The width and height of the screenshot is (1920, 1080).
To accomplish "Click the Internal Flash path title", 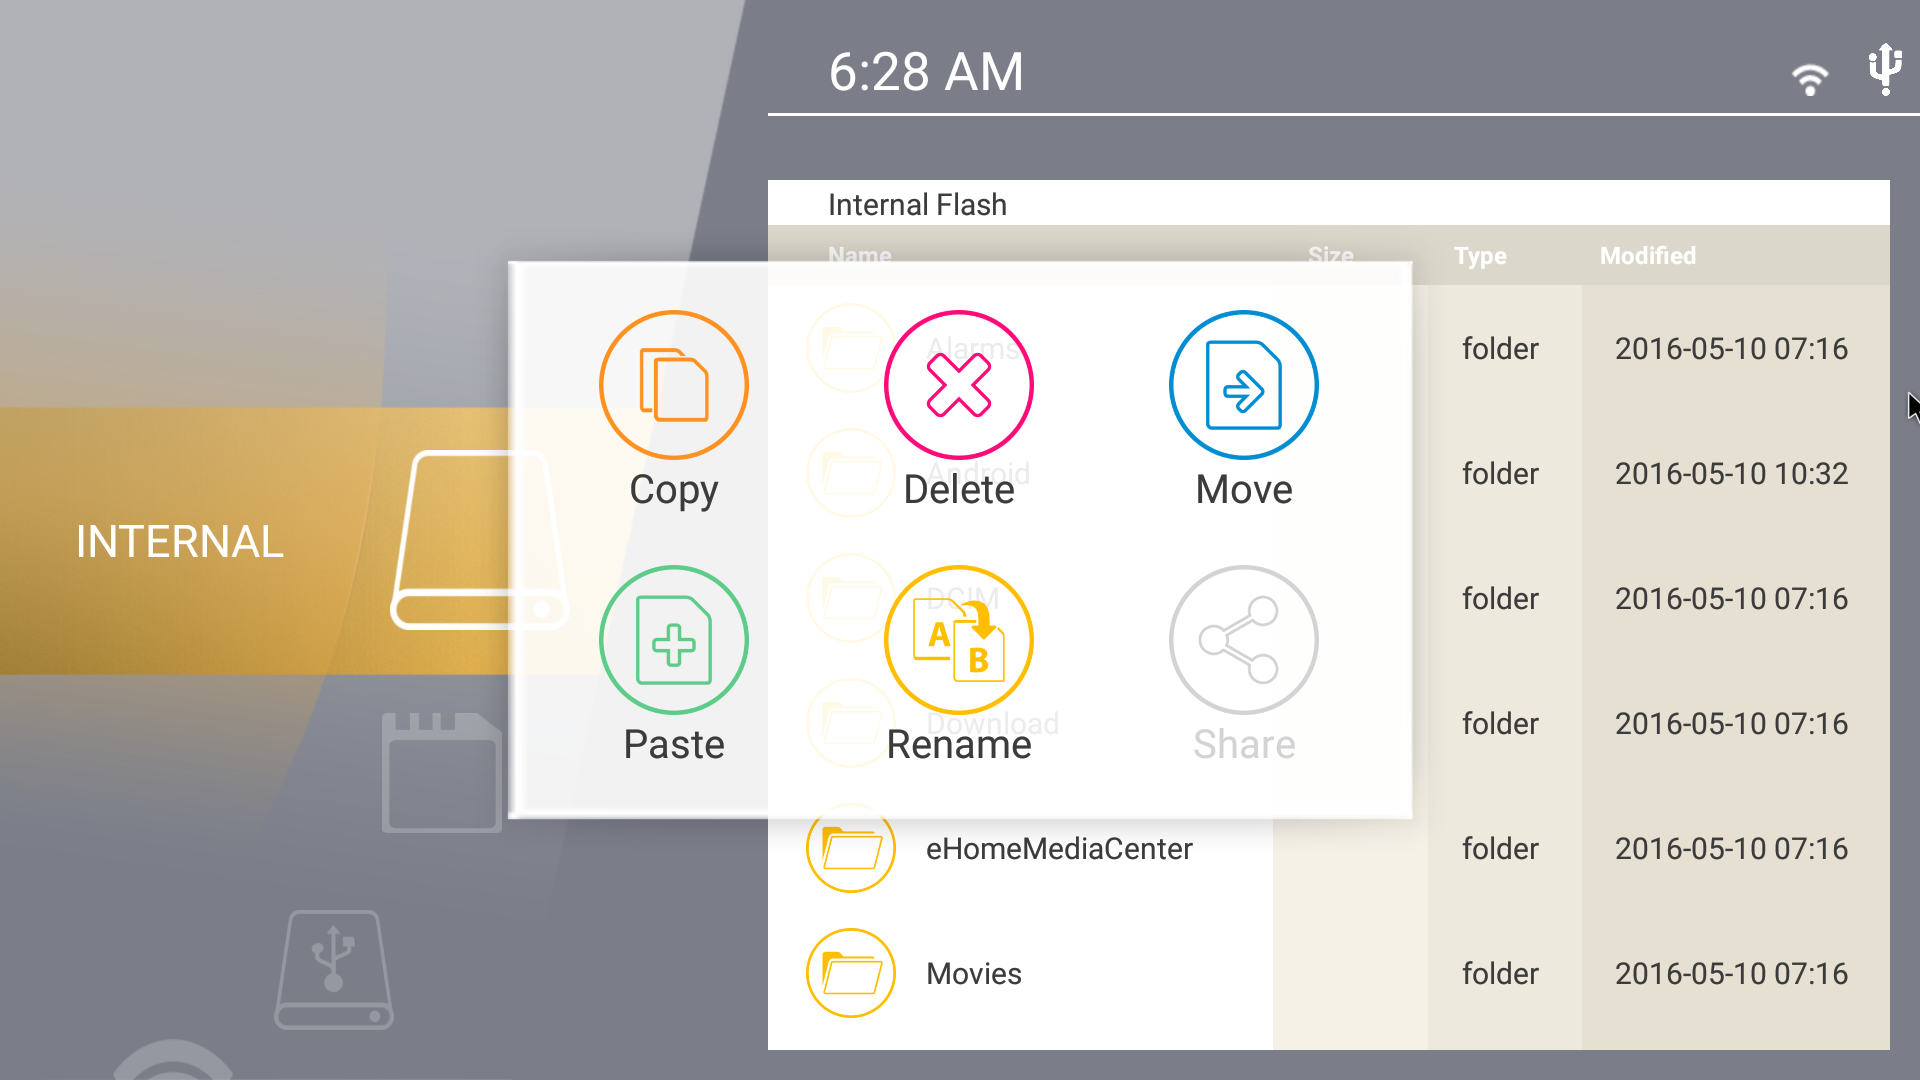I will [917, 205].
